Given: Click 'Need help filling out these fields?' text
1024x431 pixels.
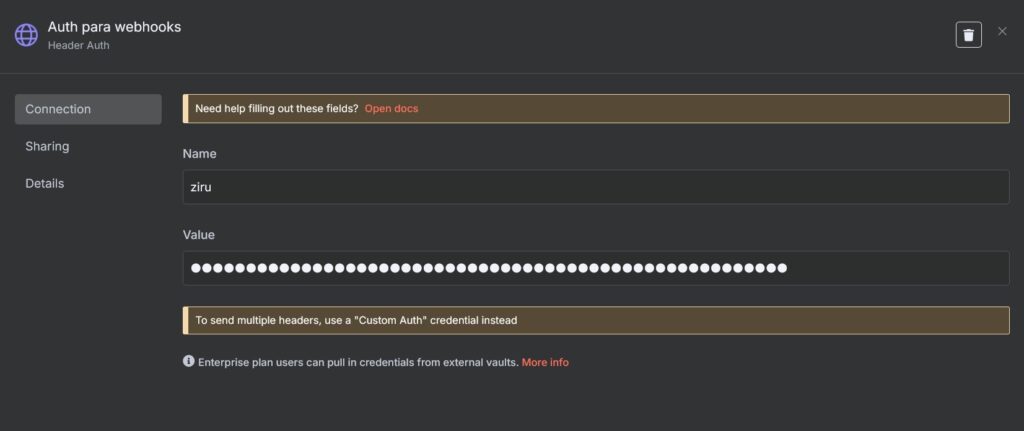Looking at the screenshot, I should 277,108.
